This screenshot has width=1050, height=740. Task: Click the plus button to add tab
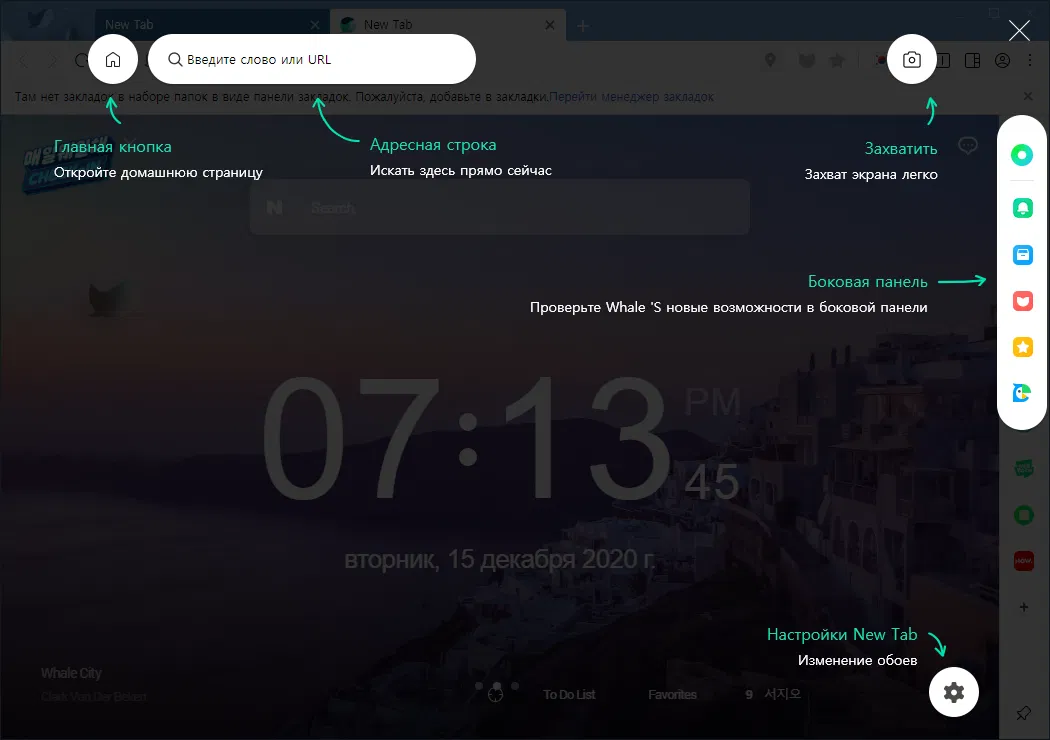(583, 26)
